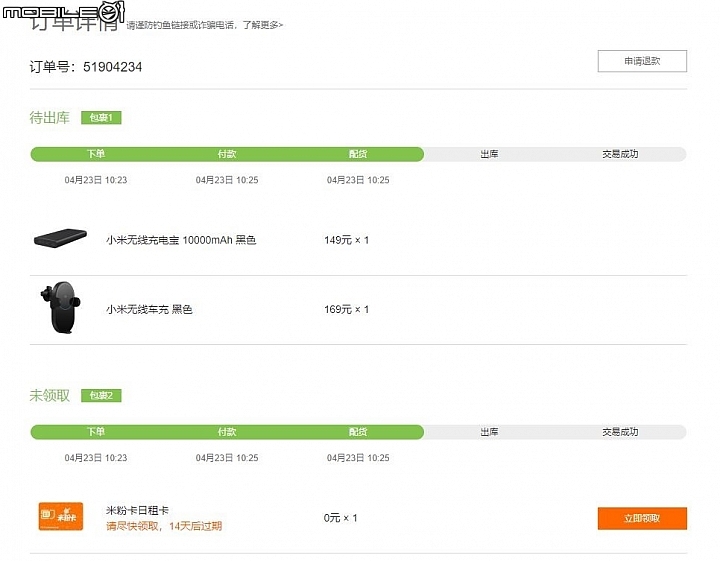Screen dimensions: 720x561
Task: Open the 小米无线充电宝 10000mAh 黑色 product link
Action: (181, 240)
